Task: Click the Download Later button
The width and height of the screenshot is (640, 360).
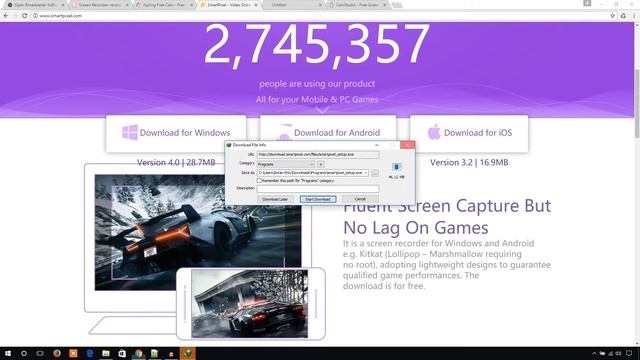Action: point(275,199)
